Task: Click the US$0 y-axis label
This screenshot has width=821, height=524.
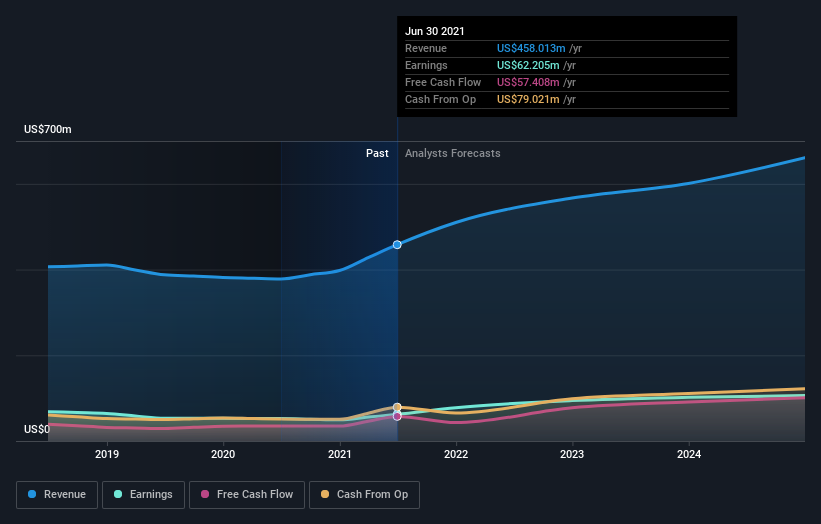Action: click(37, 429)
